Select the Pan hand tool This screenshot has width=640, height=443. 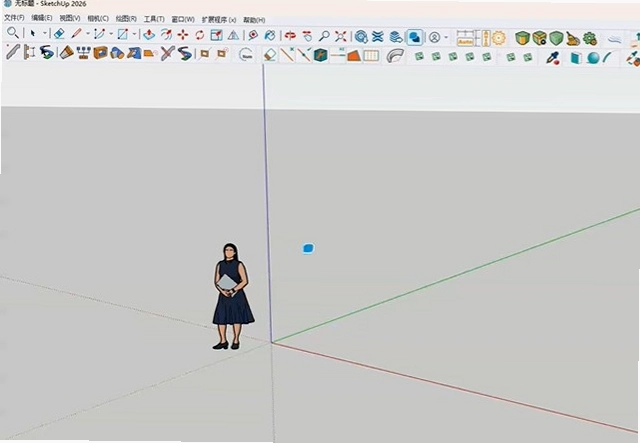coord(307,36)
